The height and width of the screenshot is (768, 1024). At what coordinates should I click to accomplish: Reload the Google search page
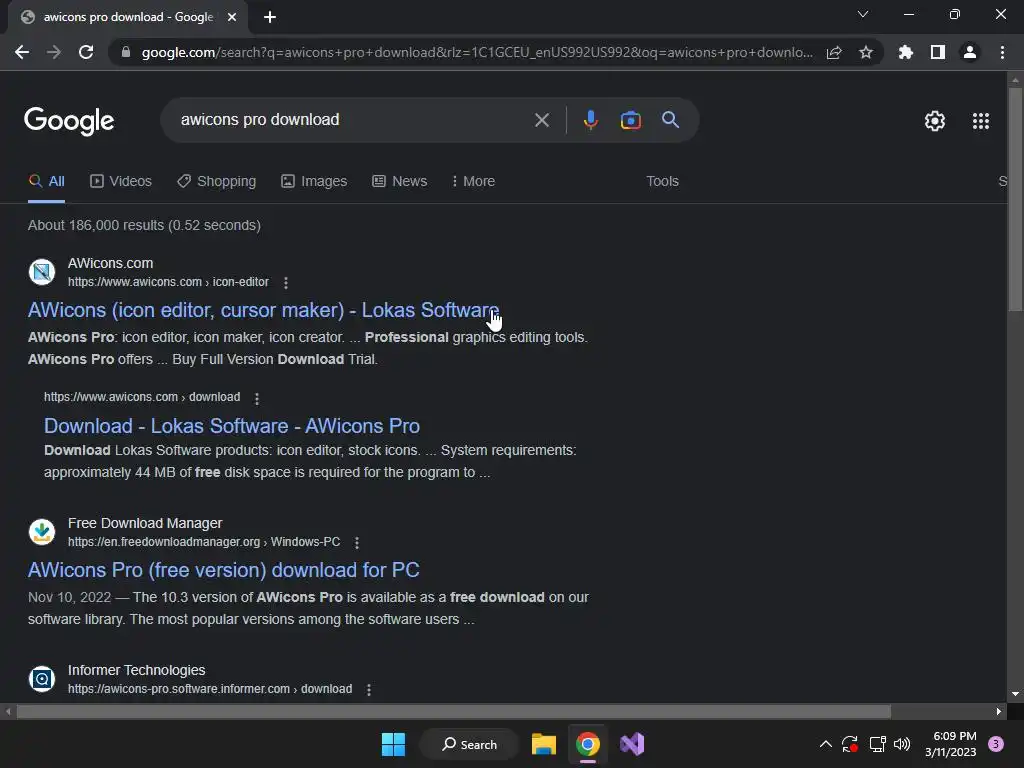tap(86, 52)
